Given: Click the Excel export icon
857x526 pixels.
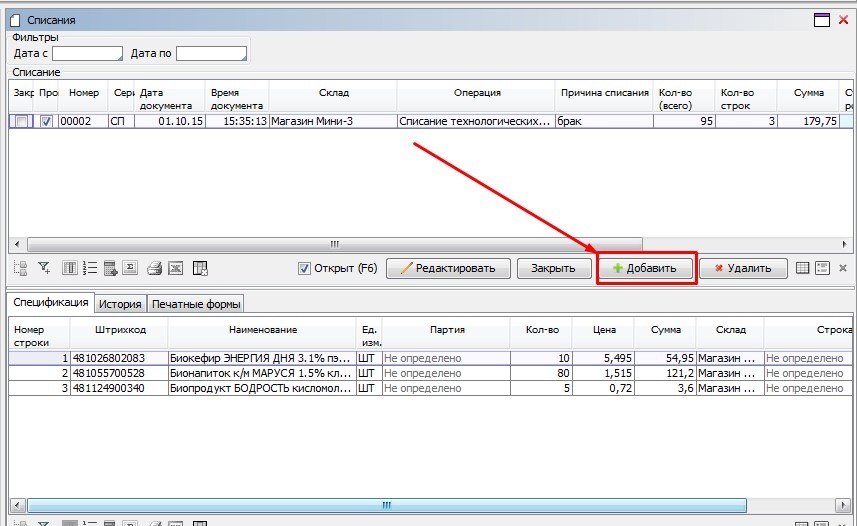Looking at the screenshot, I should 176,268.
